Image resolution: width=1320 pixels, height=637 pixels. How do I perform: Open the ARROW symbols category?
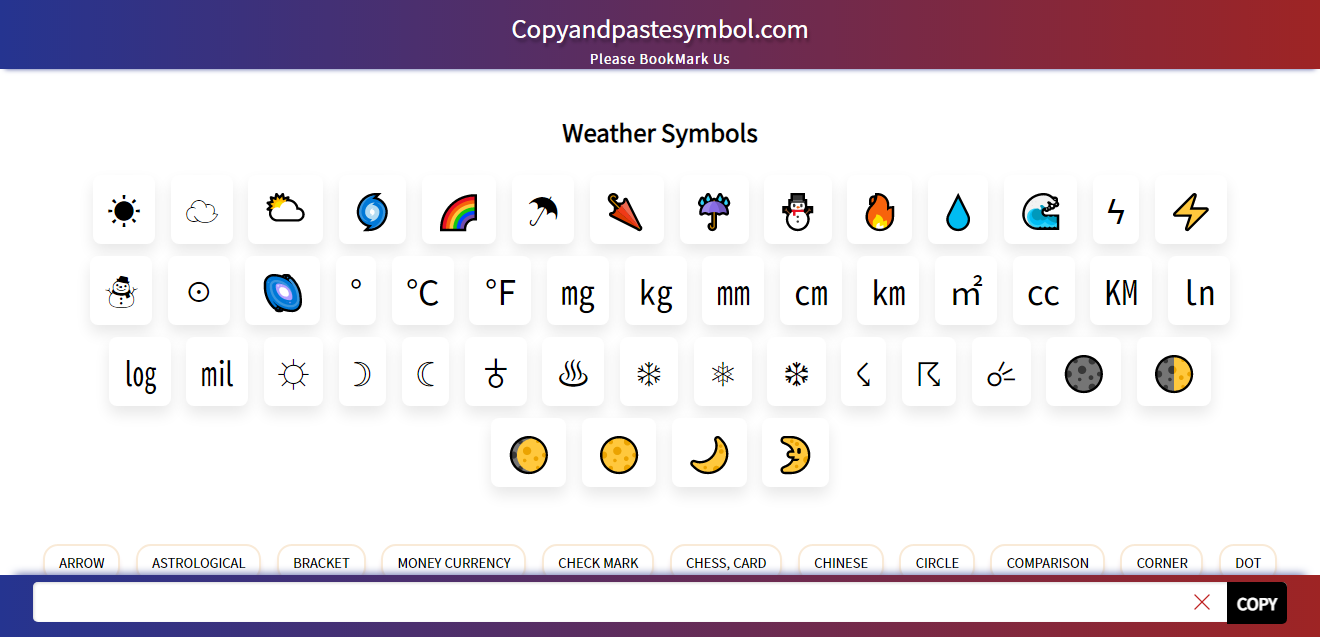click(x=82, y=562)
